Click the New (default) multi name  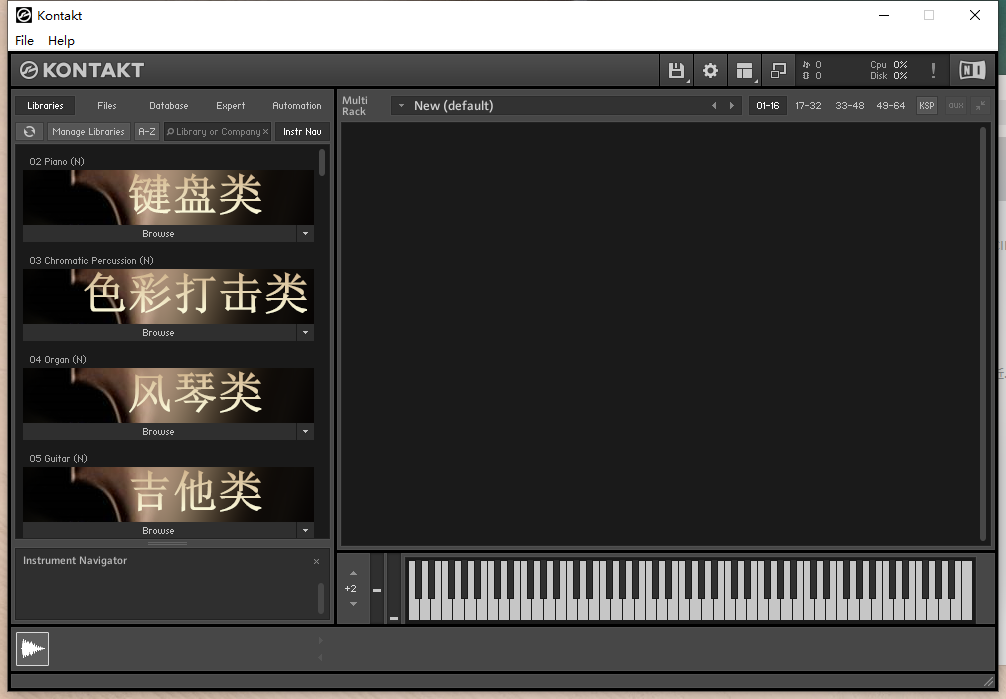tap(454, 106)
